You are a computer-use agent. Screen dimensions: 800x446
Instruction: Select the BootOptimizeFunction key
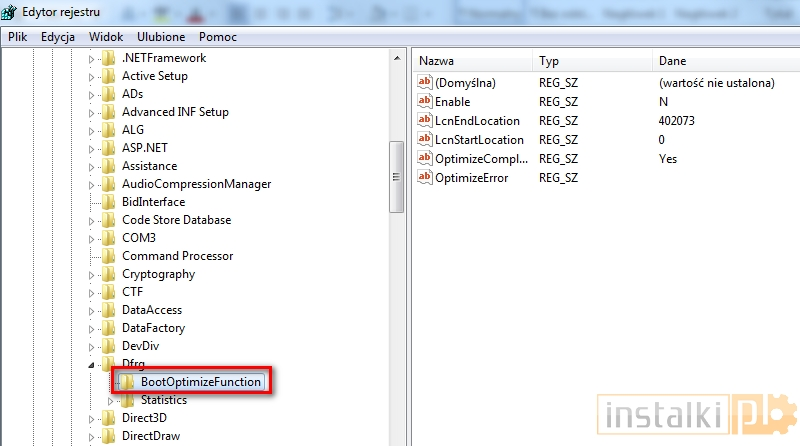pyautogui.click(x=201, y=382)
